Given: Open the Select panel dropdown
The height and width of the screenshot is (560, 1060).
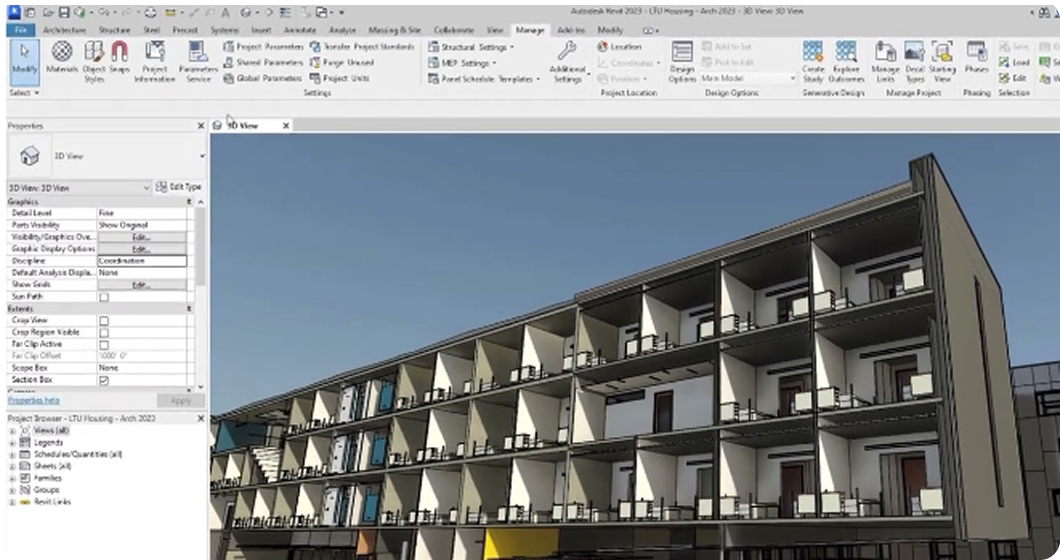Looking at the screenshot, I should pos(24,93).
